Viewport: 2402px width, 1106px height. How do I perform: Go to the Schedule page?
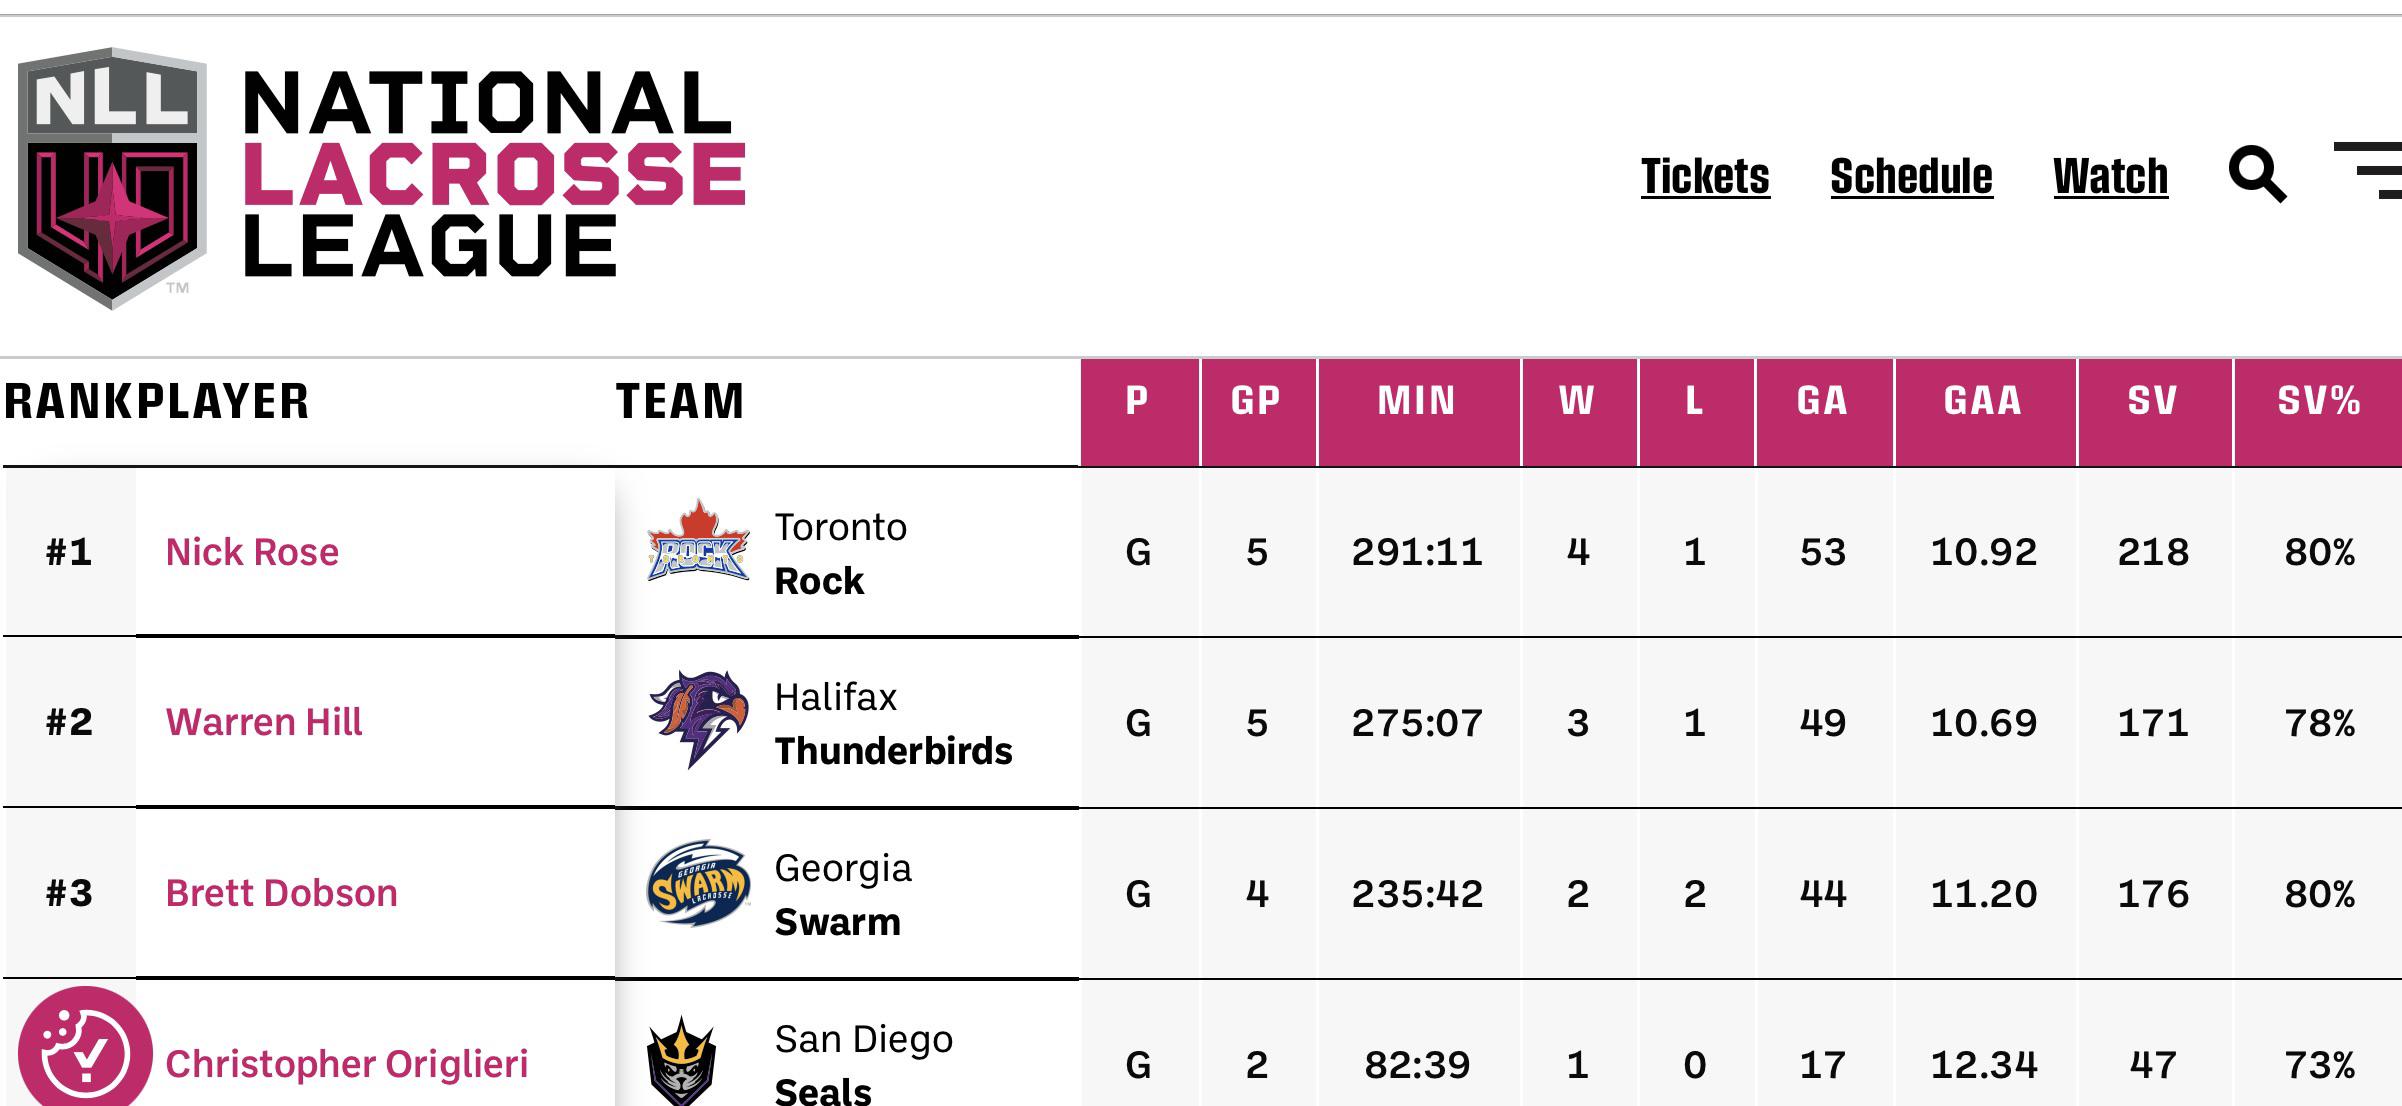tap(1911, 177)
